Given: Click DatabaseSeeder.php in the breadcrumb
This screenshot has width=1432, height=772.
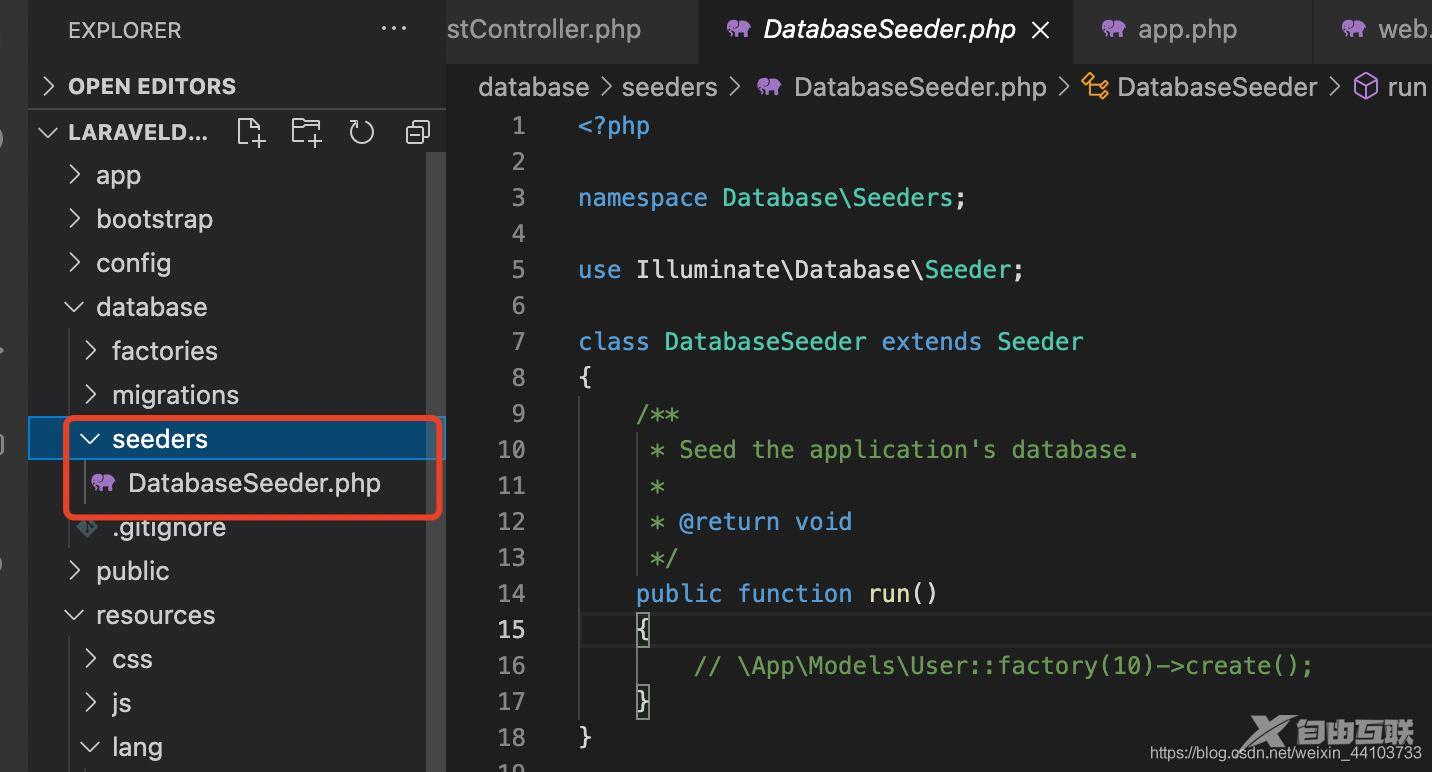Looking at the screenshot, I should click(x=920, y=87).
